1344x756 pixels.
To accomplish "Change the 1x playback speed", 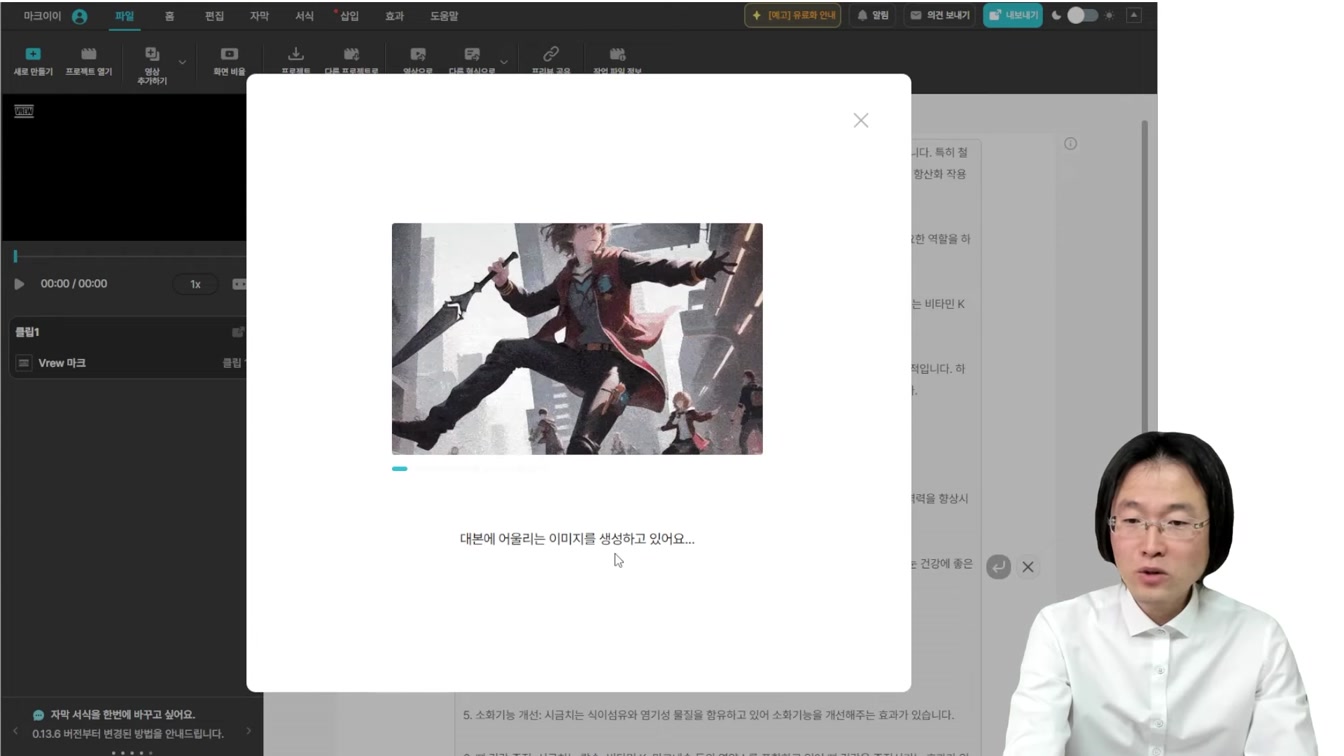I will click(196, 284).
